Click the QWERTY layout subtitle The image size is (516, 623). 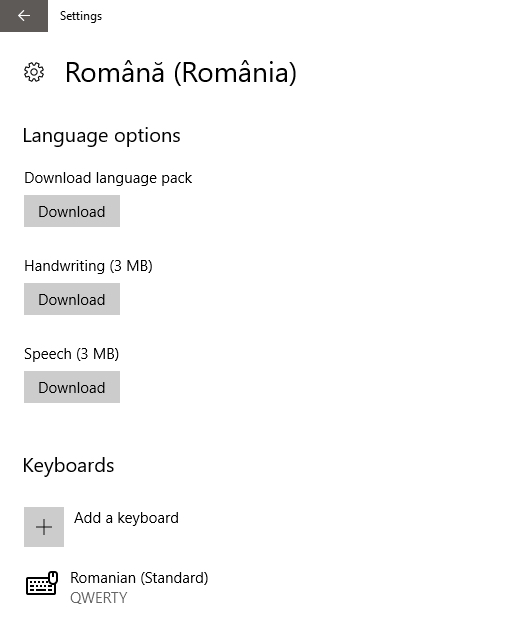pyautogui.click(x=99, y=598)
